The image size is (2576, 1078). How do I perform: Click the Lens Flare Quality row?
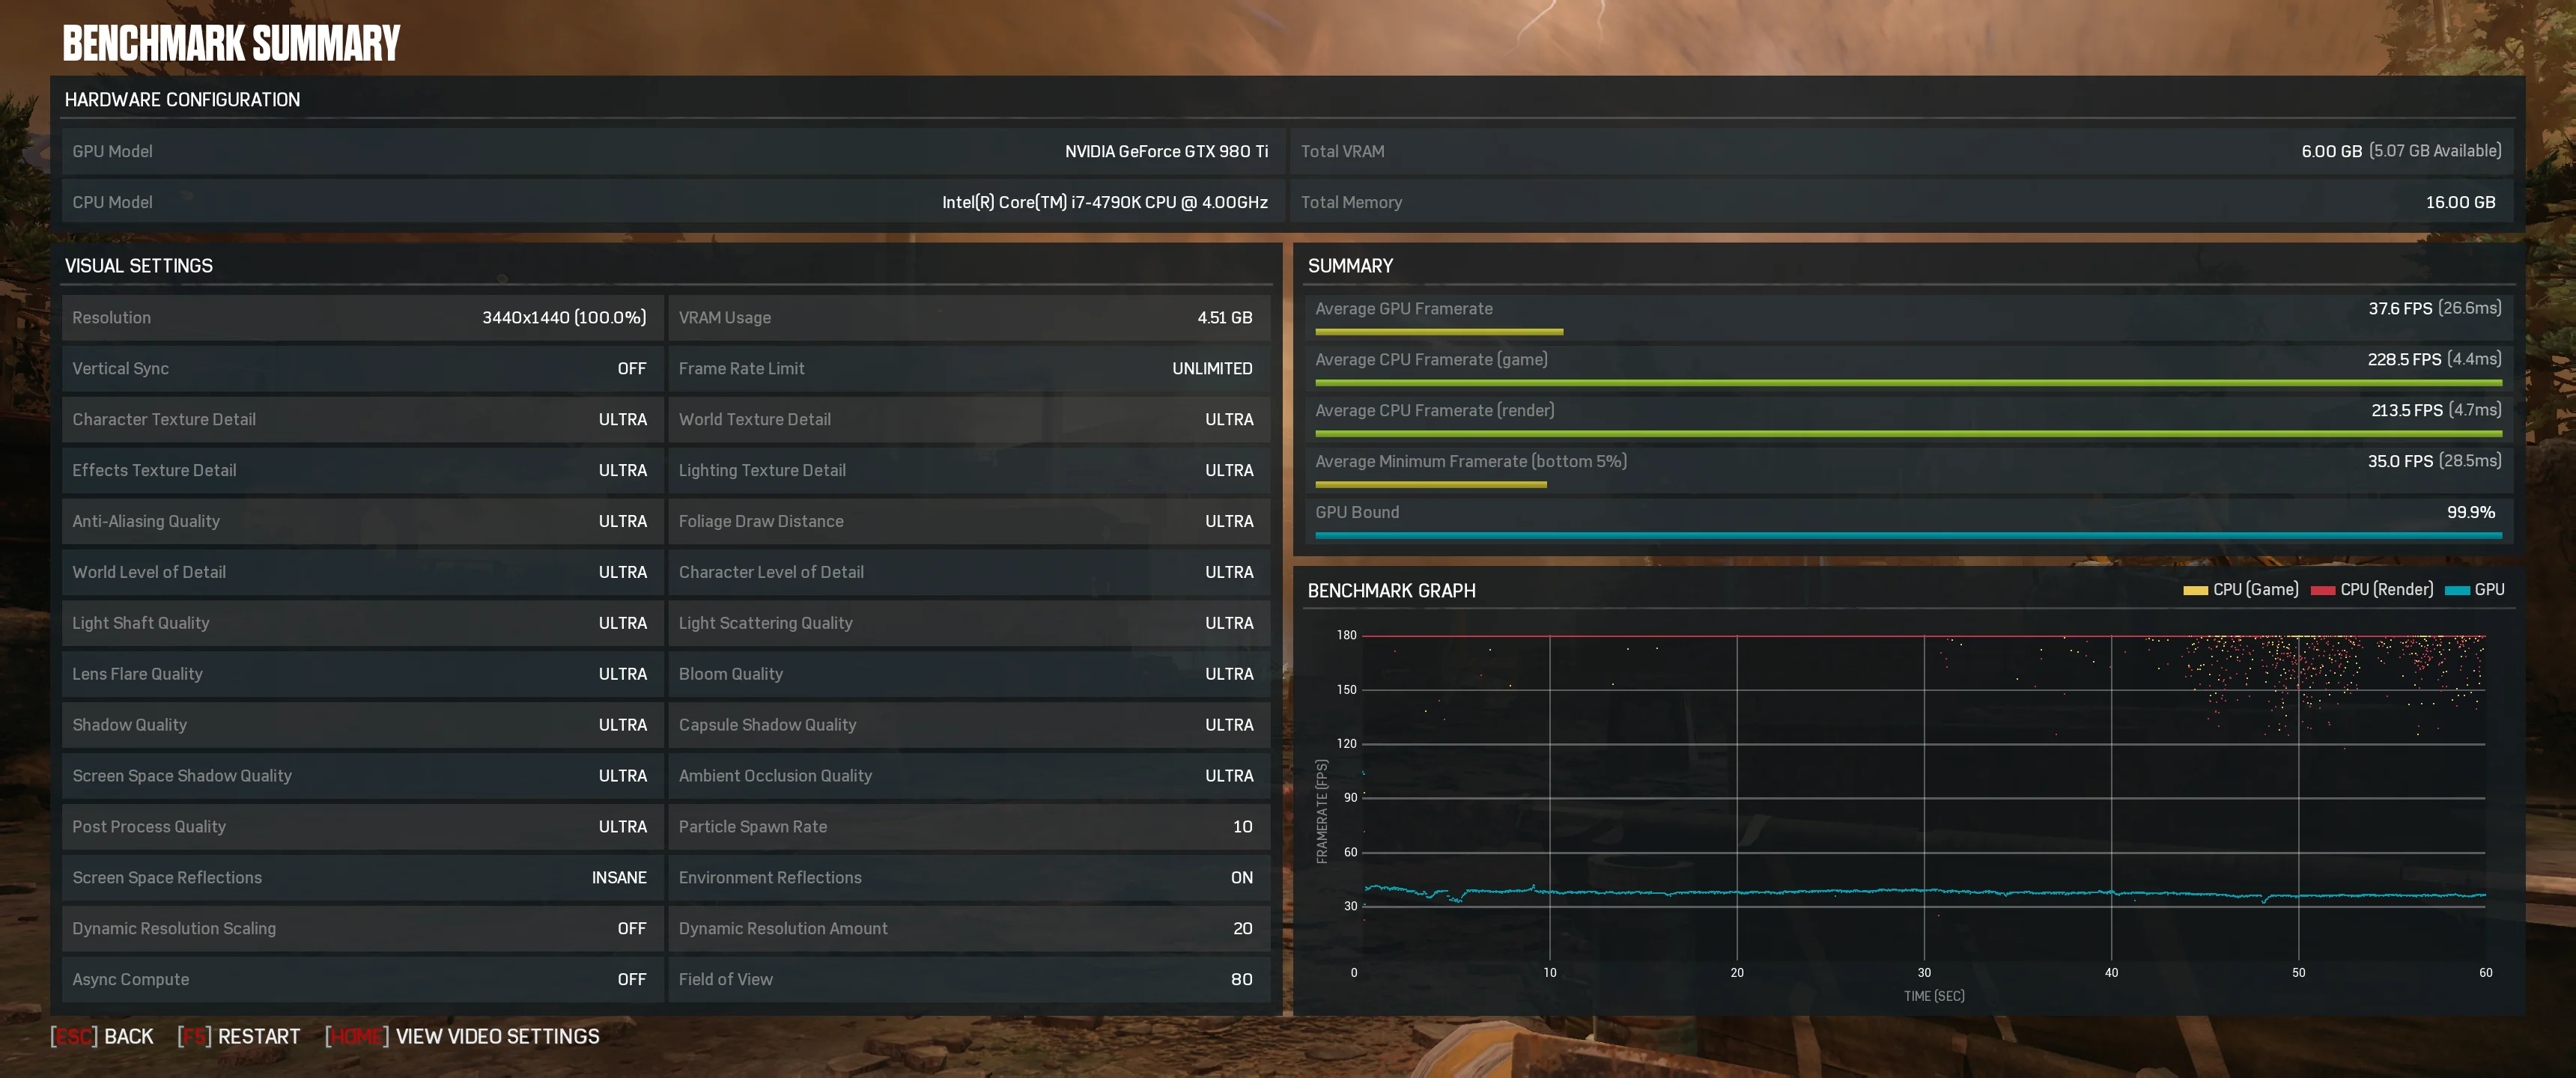coord(362,673)
